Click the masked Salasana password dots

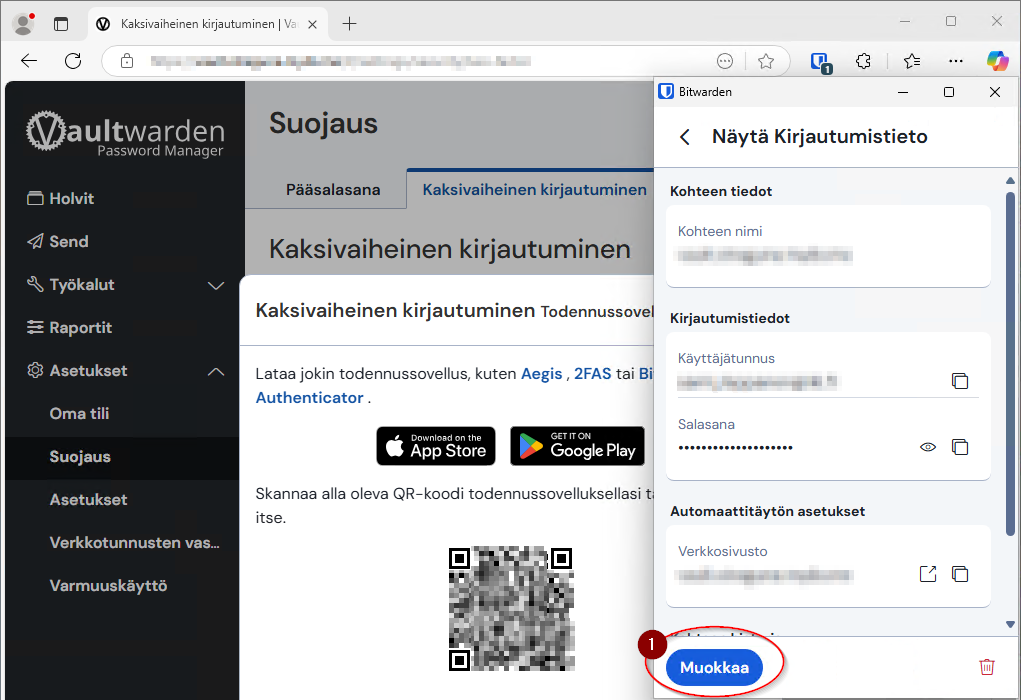(x=735, y=447)
